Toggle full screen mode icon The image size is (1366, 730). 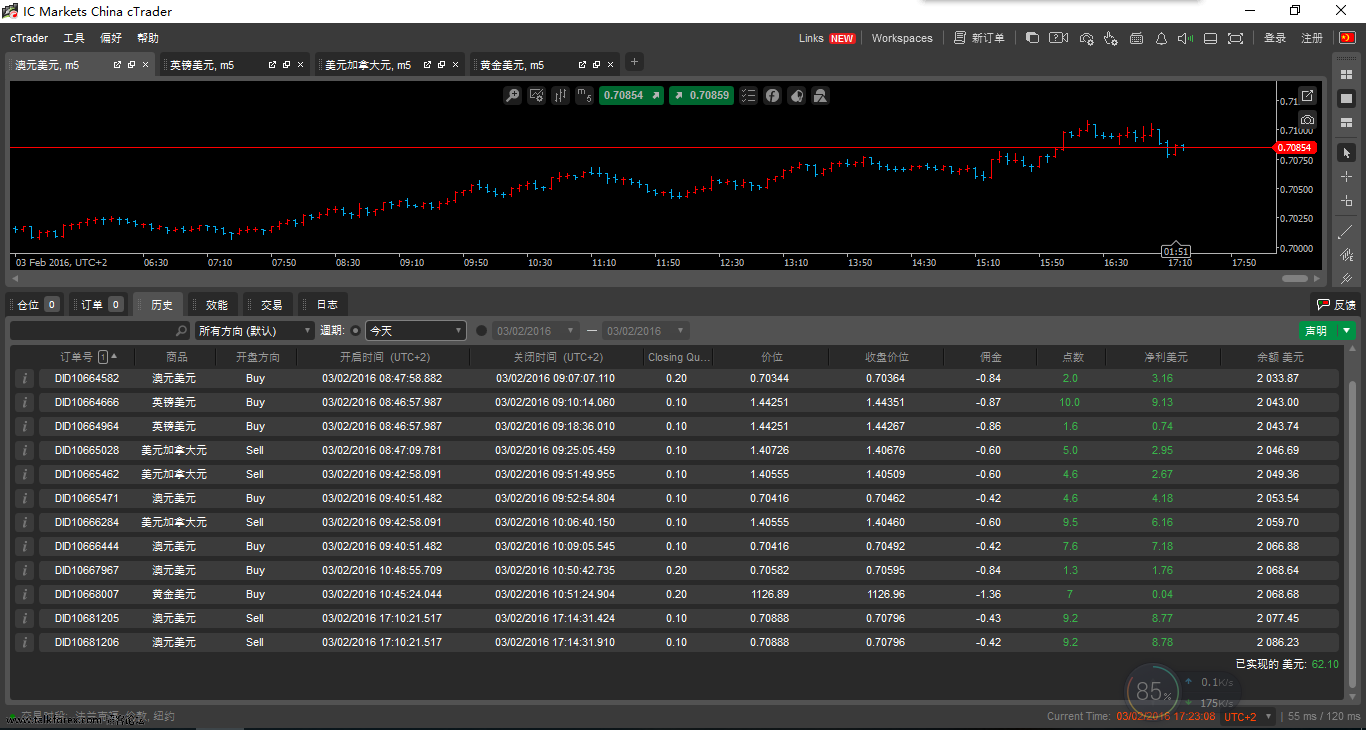(1236, 38)
